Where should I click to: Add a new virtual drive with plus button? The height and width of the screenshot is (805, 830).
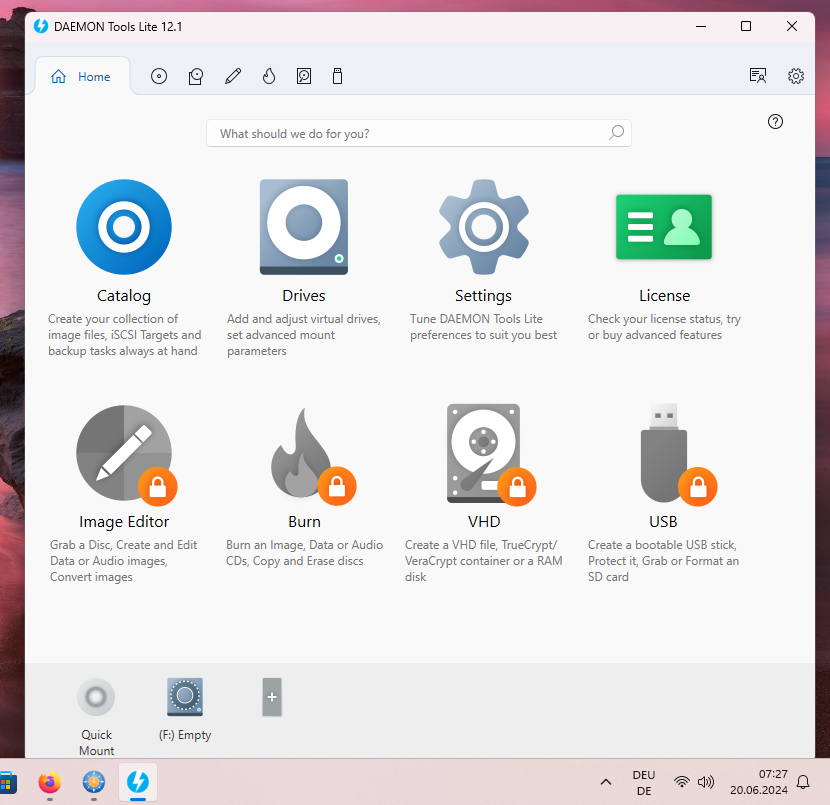click(272, 697)
